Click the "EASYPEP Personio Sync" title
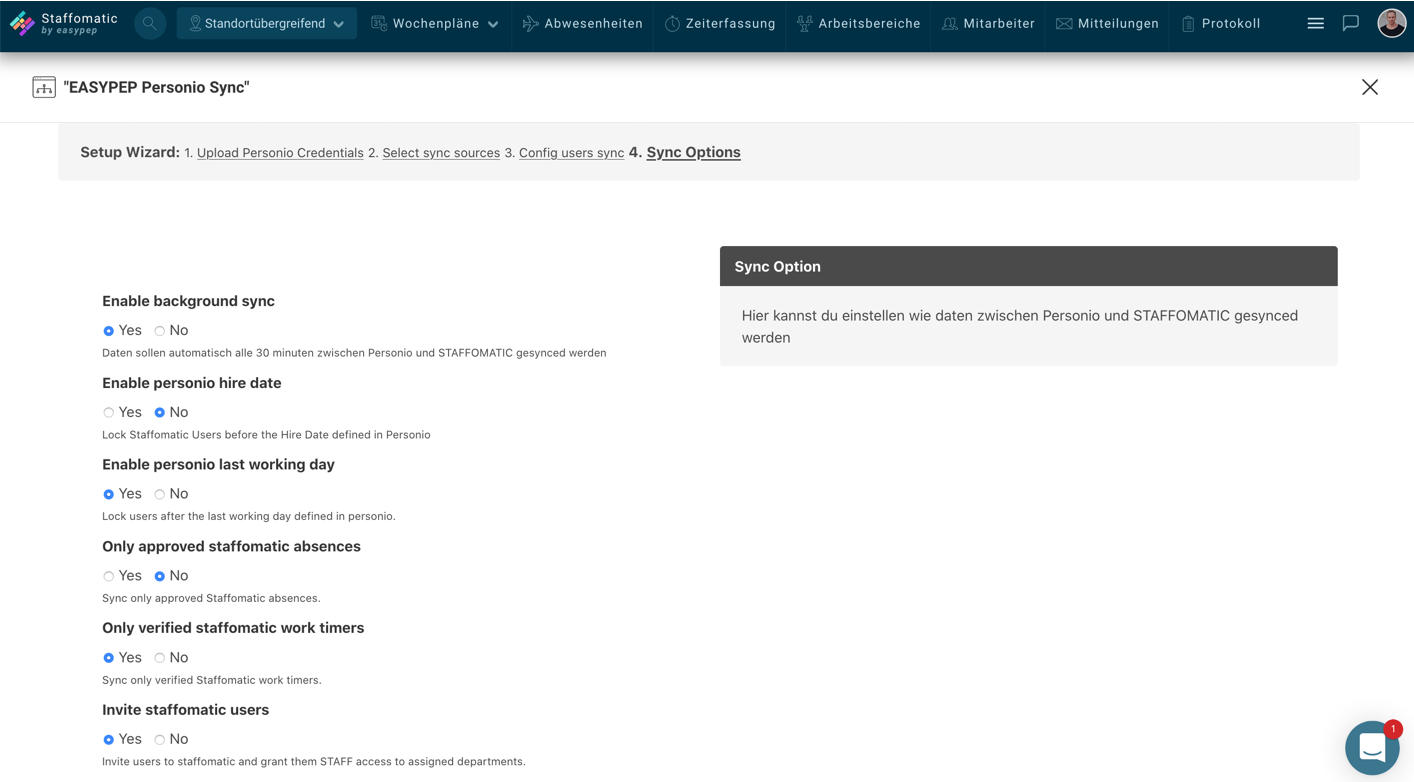Screen dimensions: 1414x782 tap(156, 87)
